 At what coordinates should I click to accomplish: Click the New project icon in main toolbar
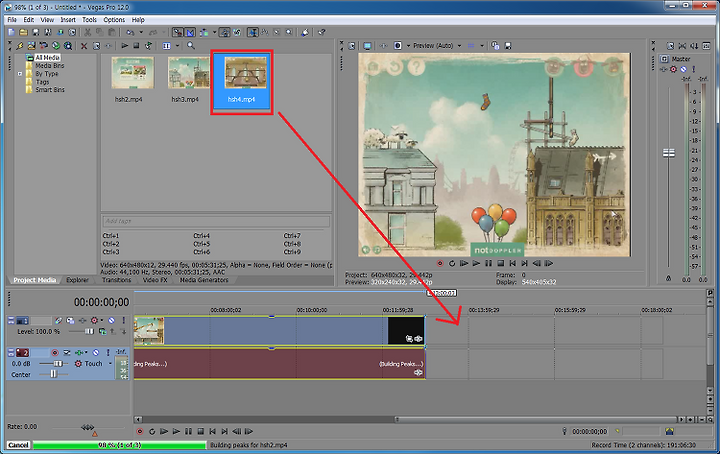pyautogui.click(x=11, y=32)
